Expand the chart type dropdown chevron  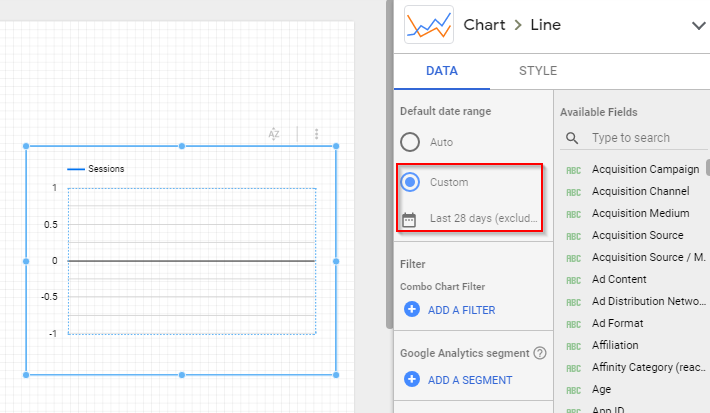point(699,25)
